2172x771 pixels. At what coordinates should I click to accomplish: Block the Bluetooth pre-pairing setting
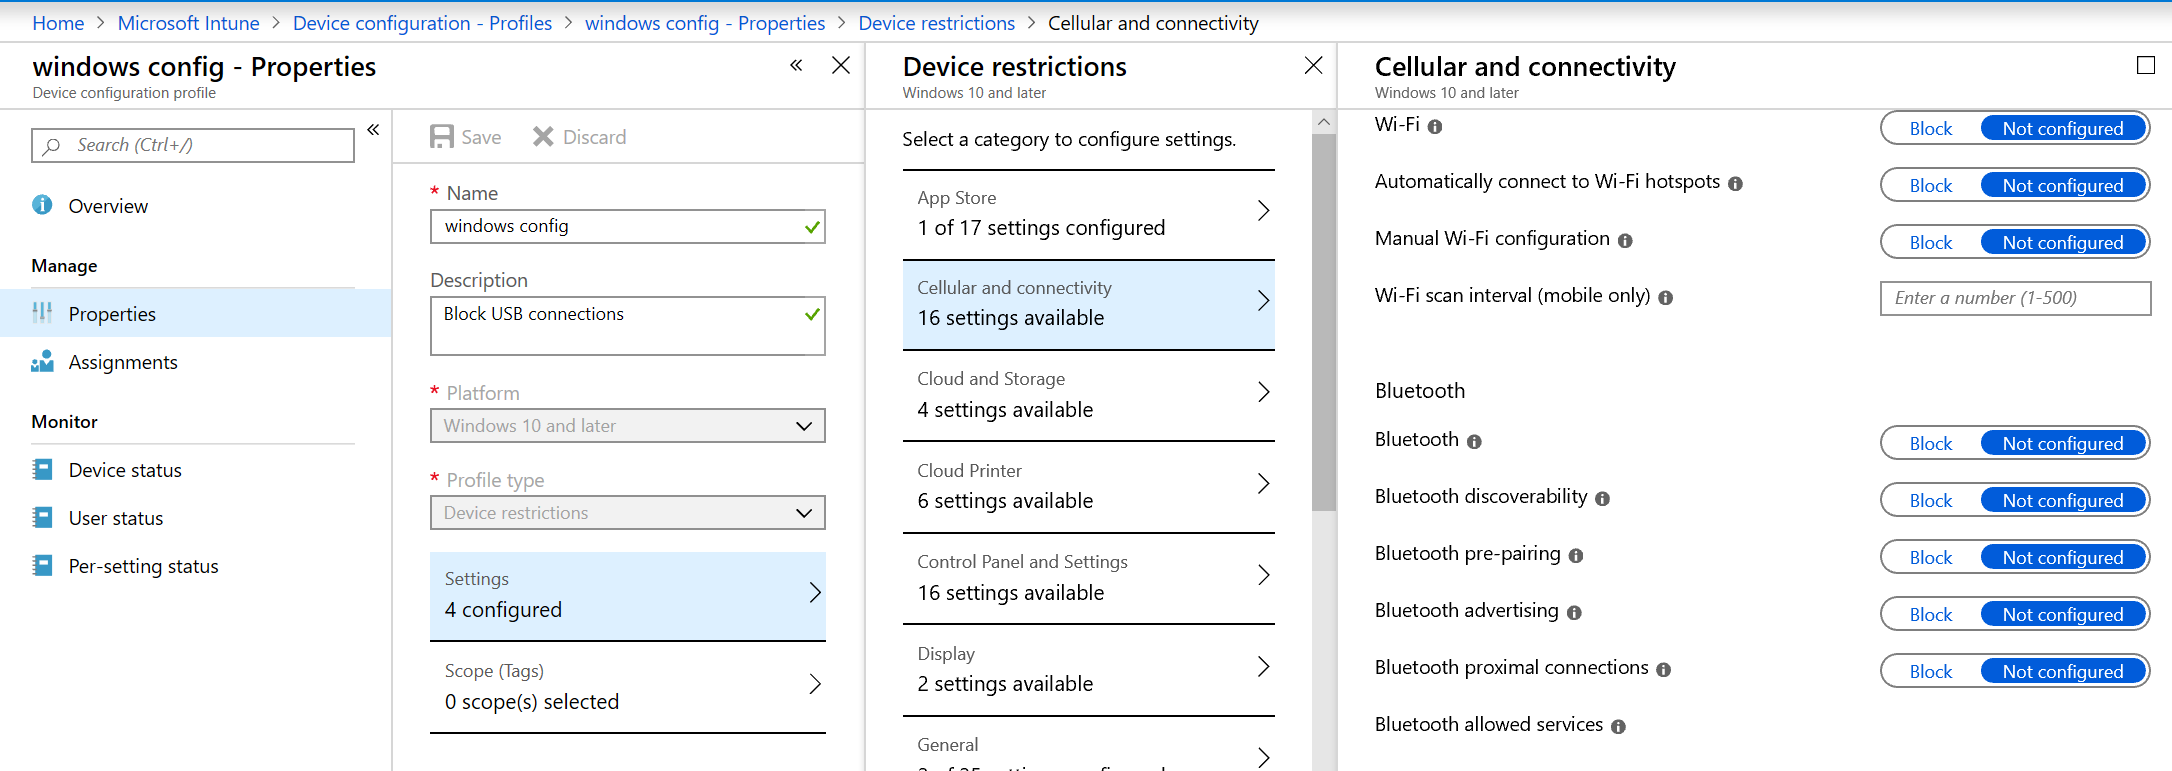1930,558
